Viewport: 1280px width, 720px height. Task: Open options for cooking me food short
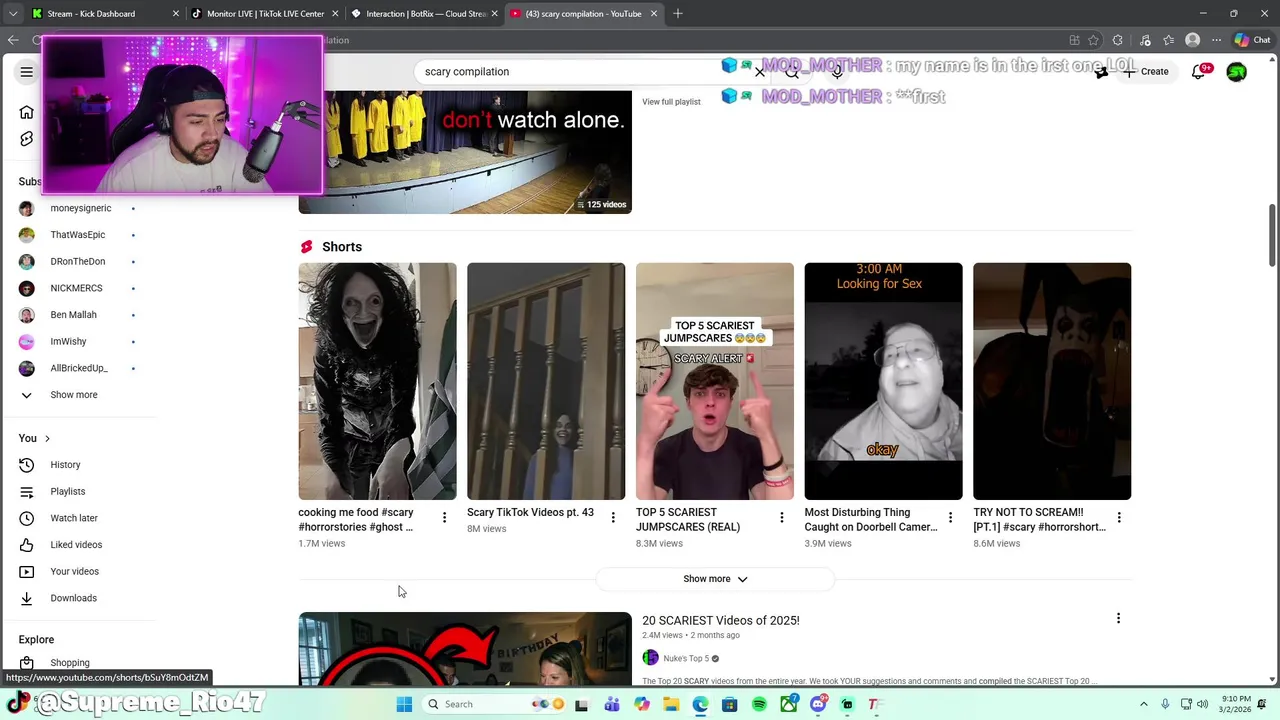pos(445,517)
